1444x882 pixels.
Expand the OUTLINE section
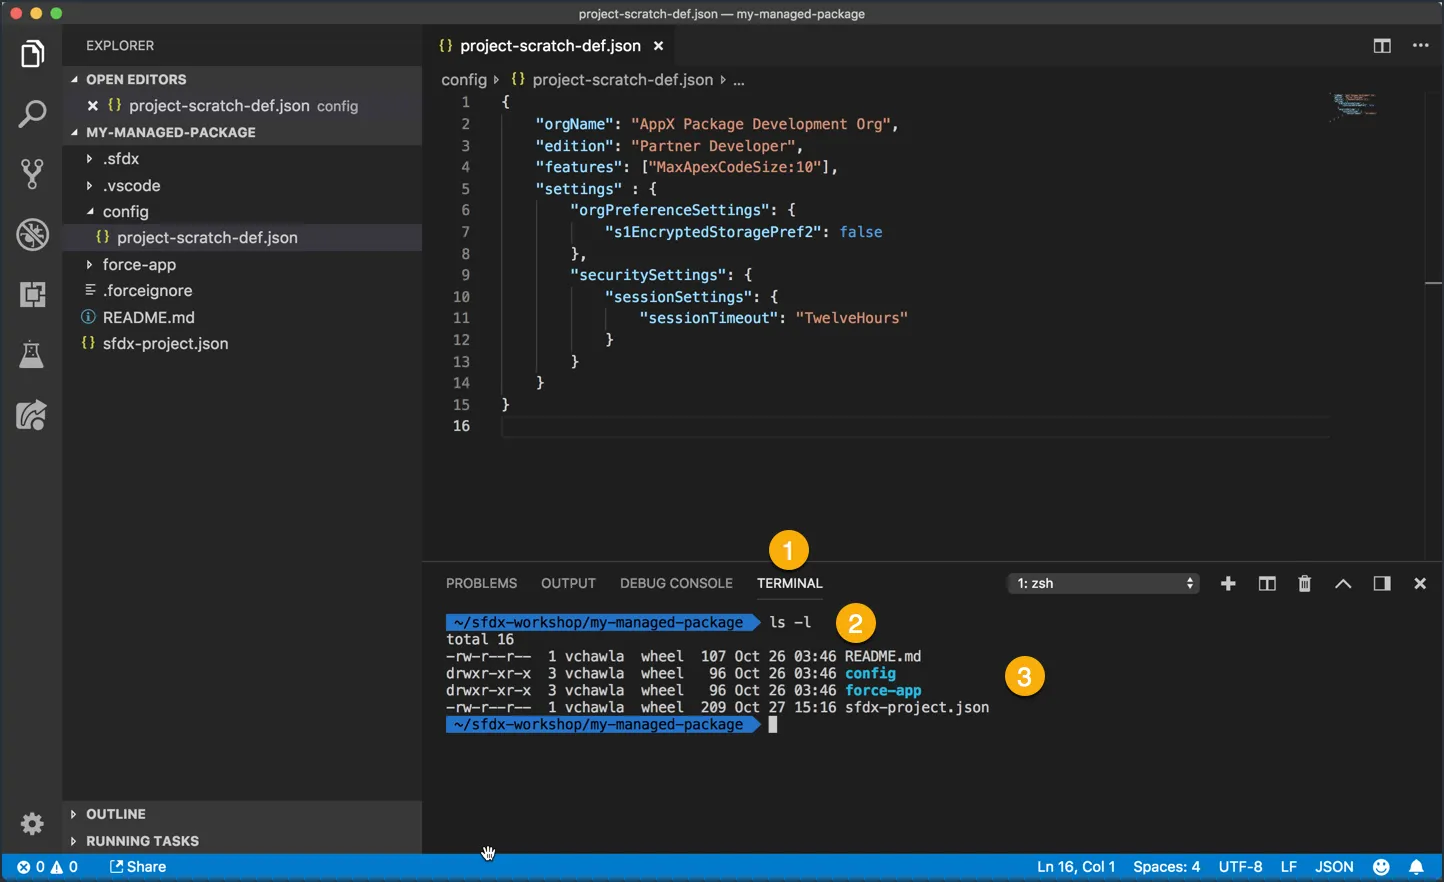click(115, 814)
